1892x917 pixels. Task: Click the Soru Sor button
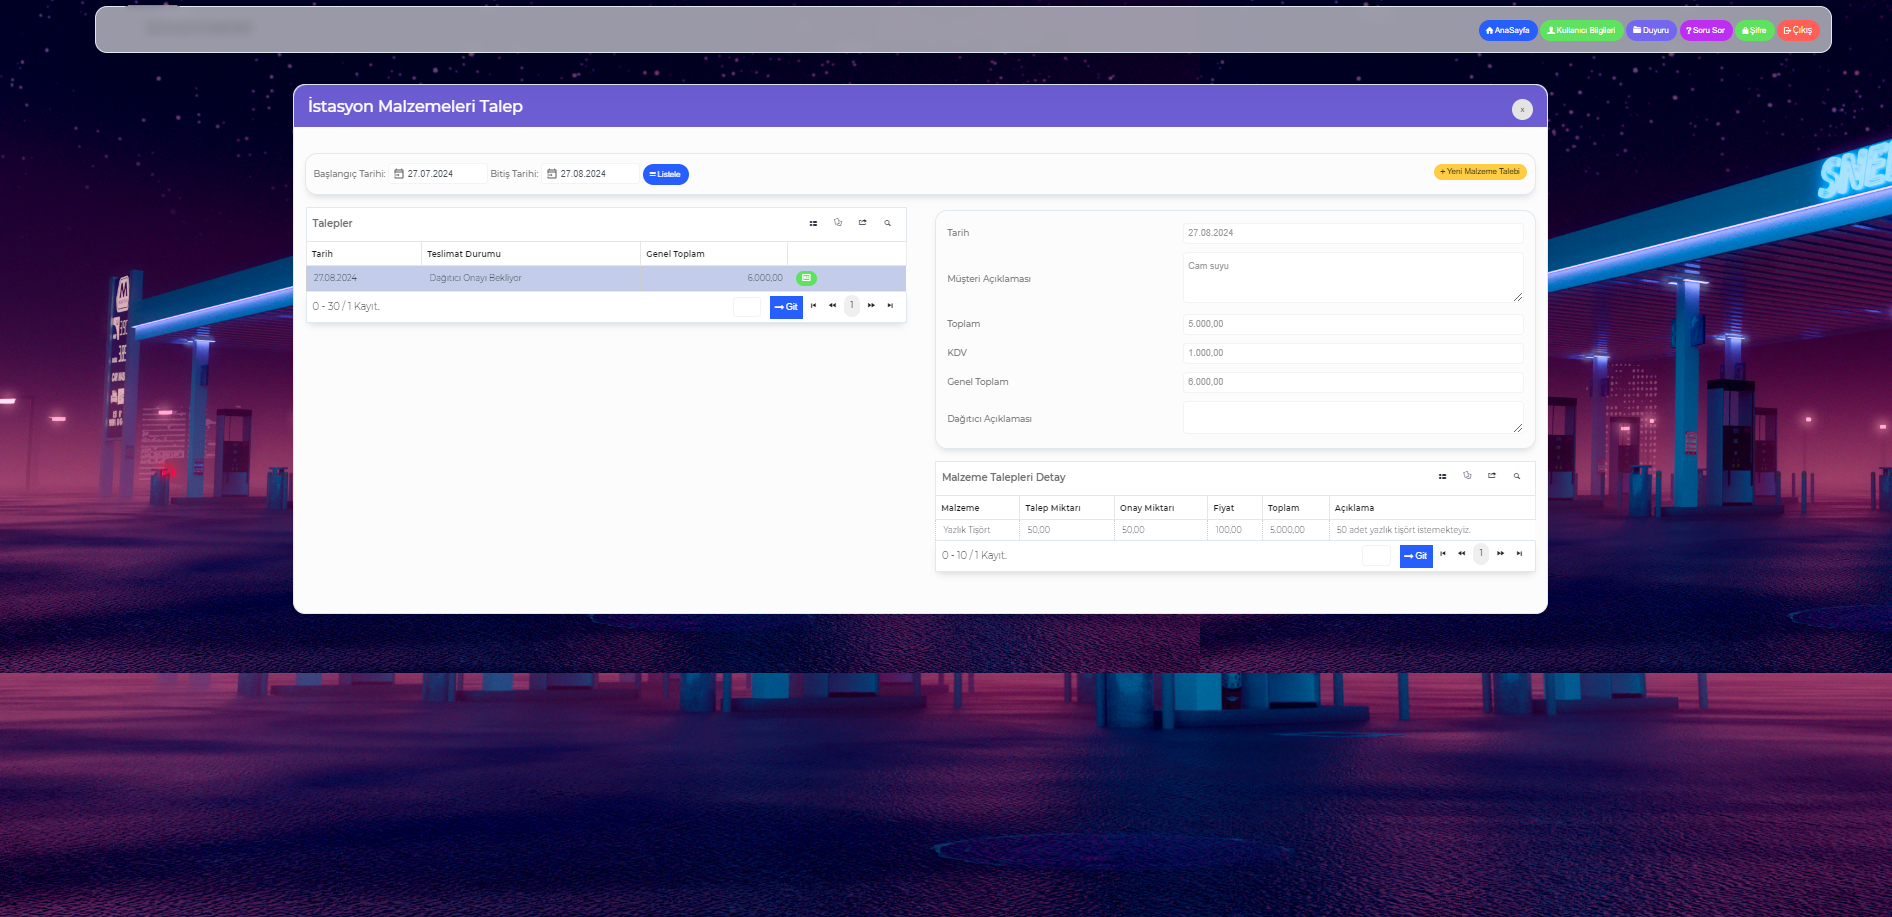pyautogui.click(x=1705, y=31)
